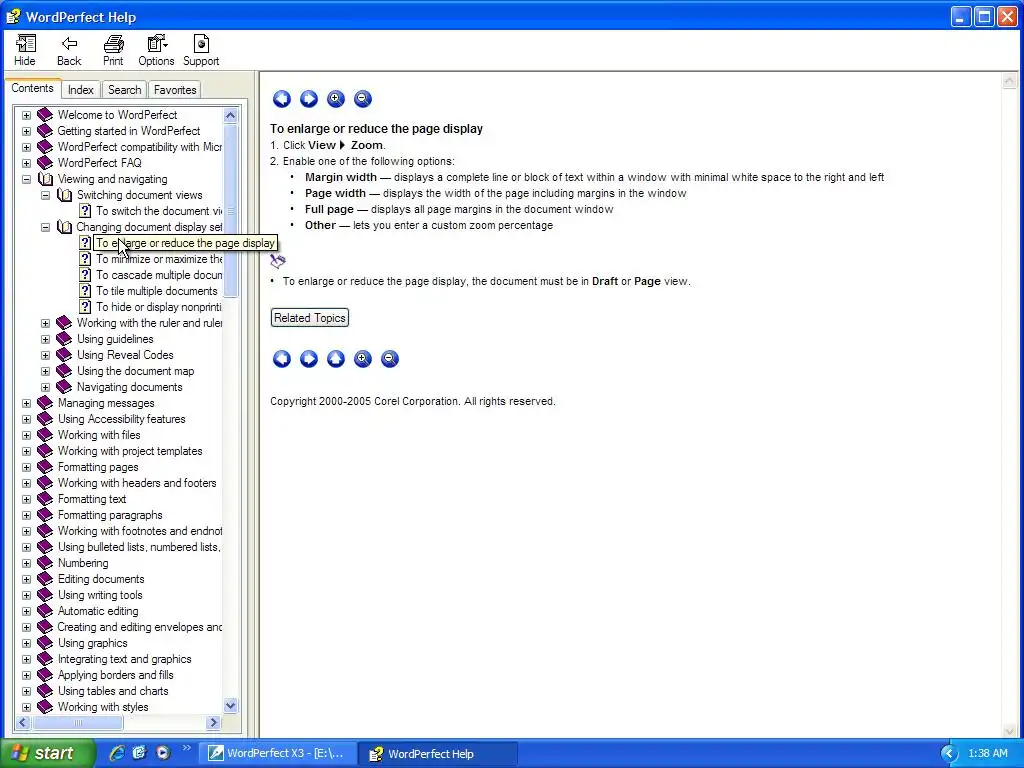Click WordPerfect Help taskbar button
1024x768 pixels.
pos(440,754)
